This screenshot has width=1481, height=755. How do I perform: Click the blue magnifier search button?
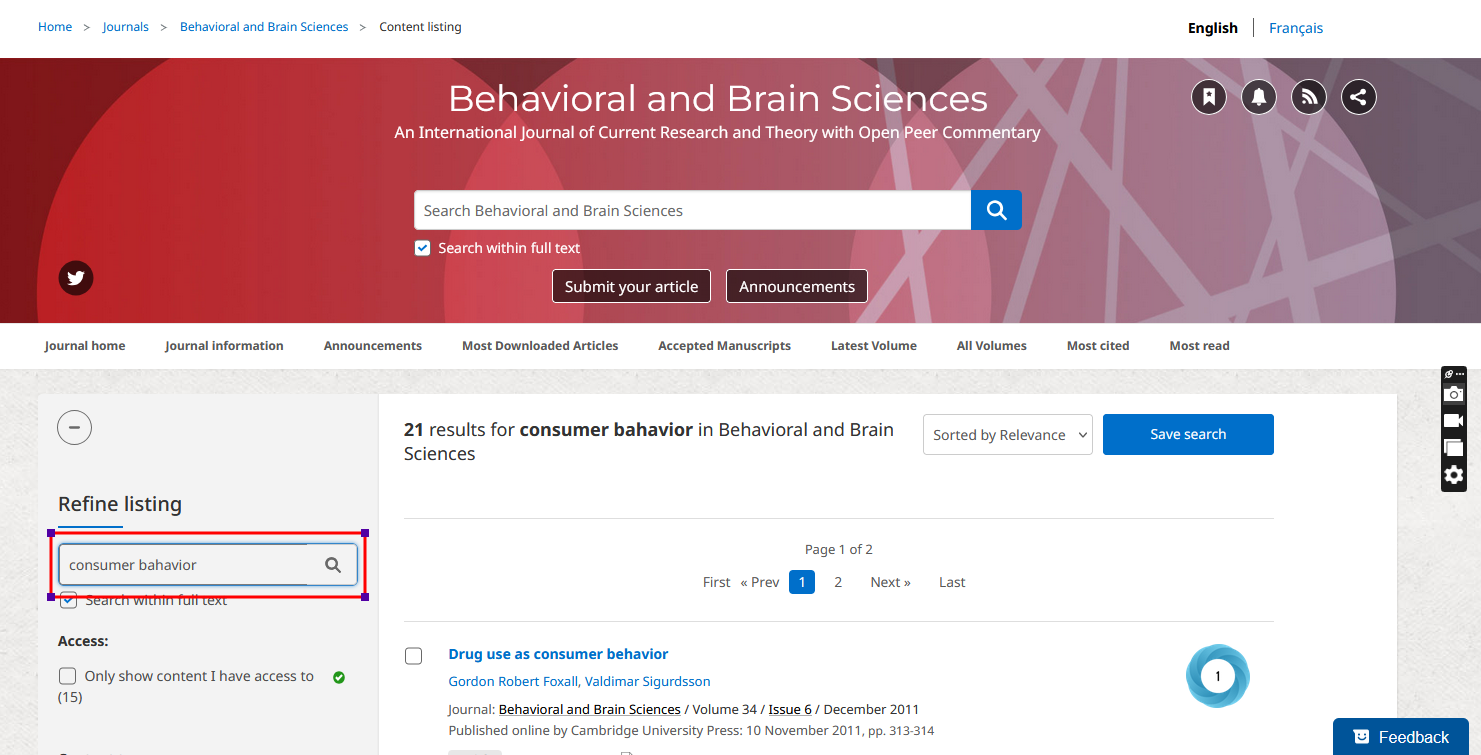(x=996, y=210)
